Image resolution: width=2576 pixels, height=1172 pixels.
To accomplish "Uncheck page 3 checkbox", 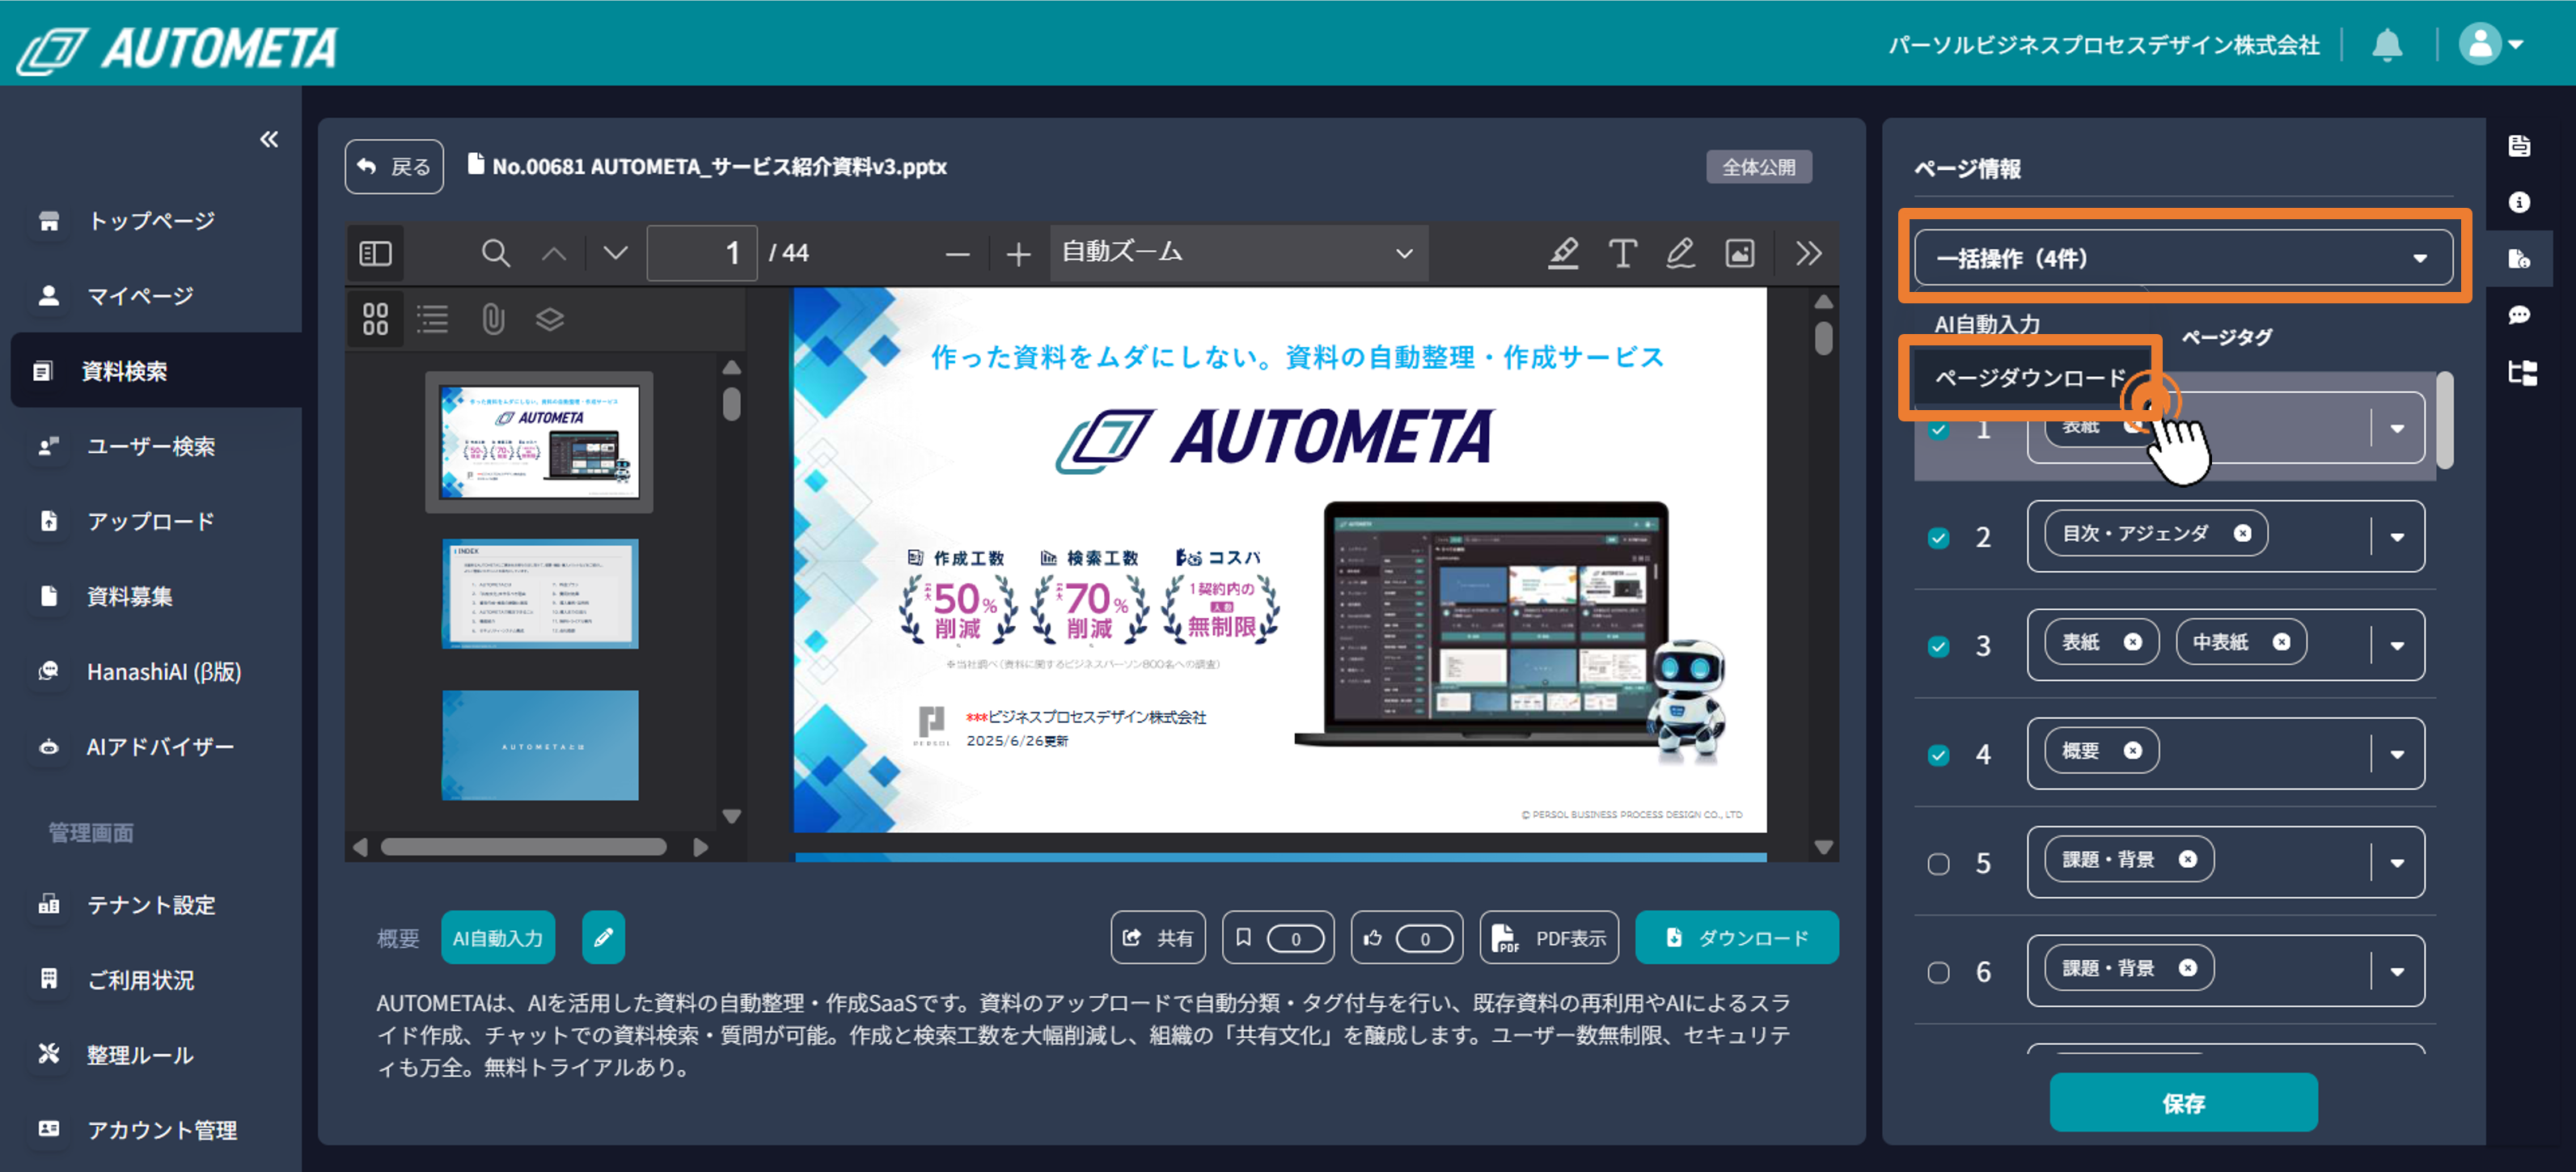I will (1938, 646).
